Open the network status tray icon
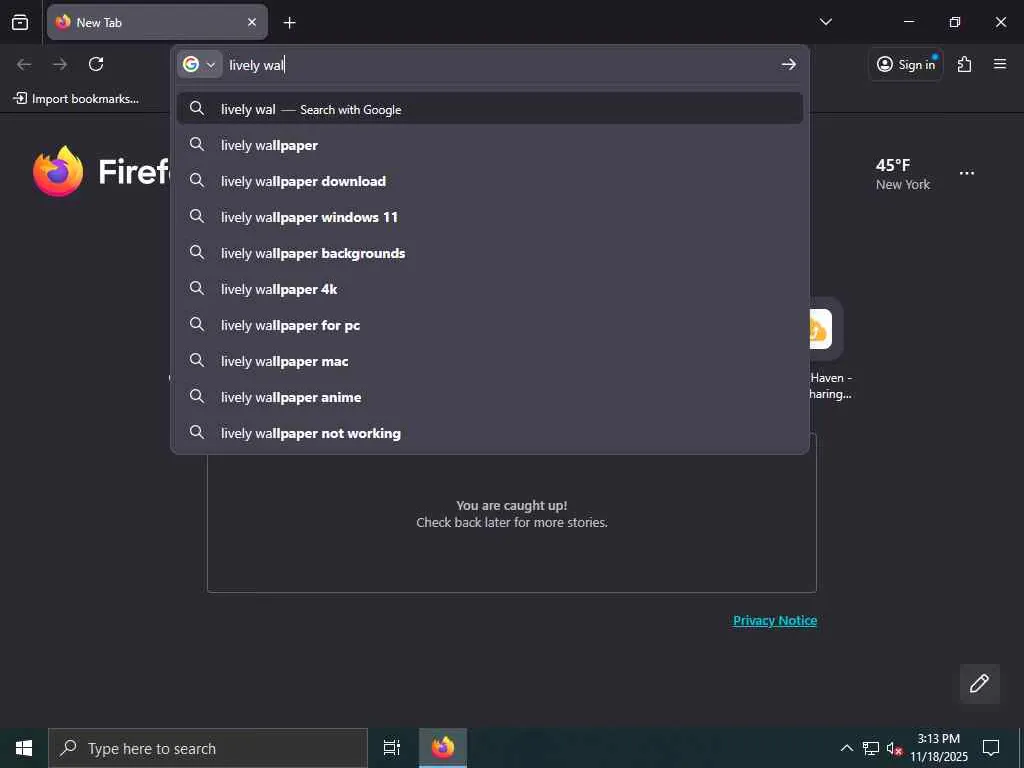Image resolution: width=1024 pixels, height=768 pixels. (871, 748)
